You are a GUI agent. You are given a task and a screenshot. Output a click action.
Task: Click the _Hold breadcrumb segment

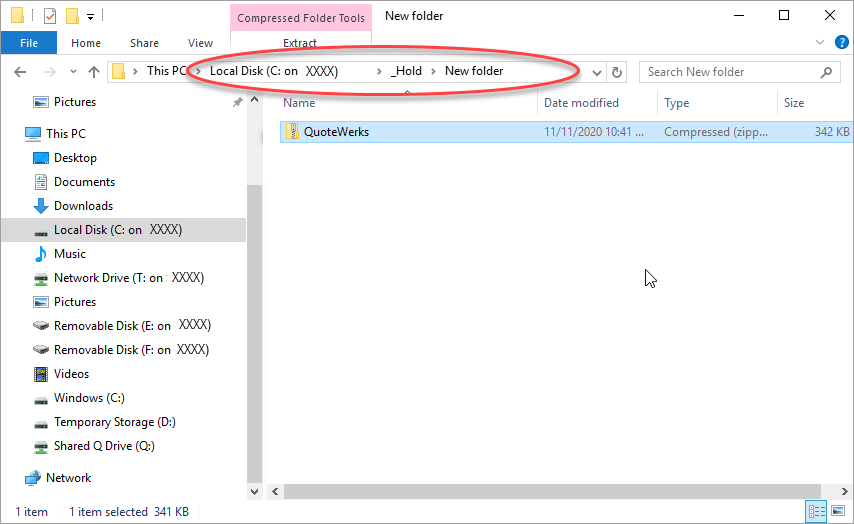pos(406,71)
